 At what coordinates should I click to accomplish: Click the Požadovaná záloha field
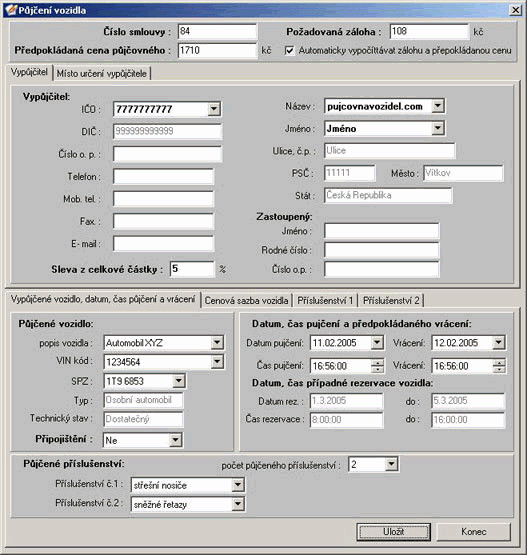pos(429,31)
